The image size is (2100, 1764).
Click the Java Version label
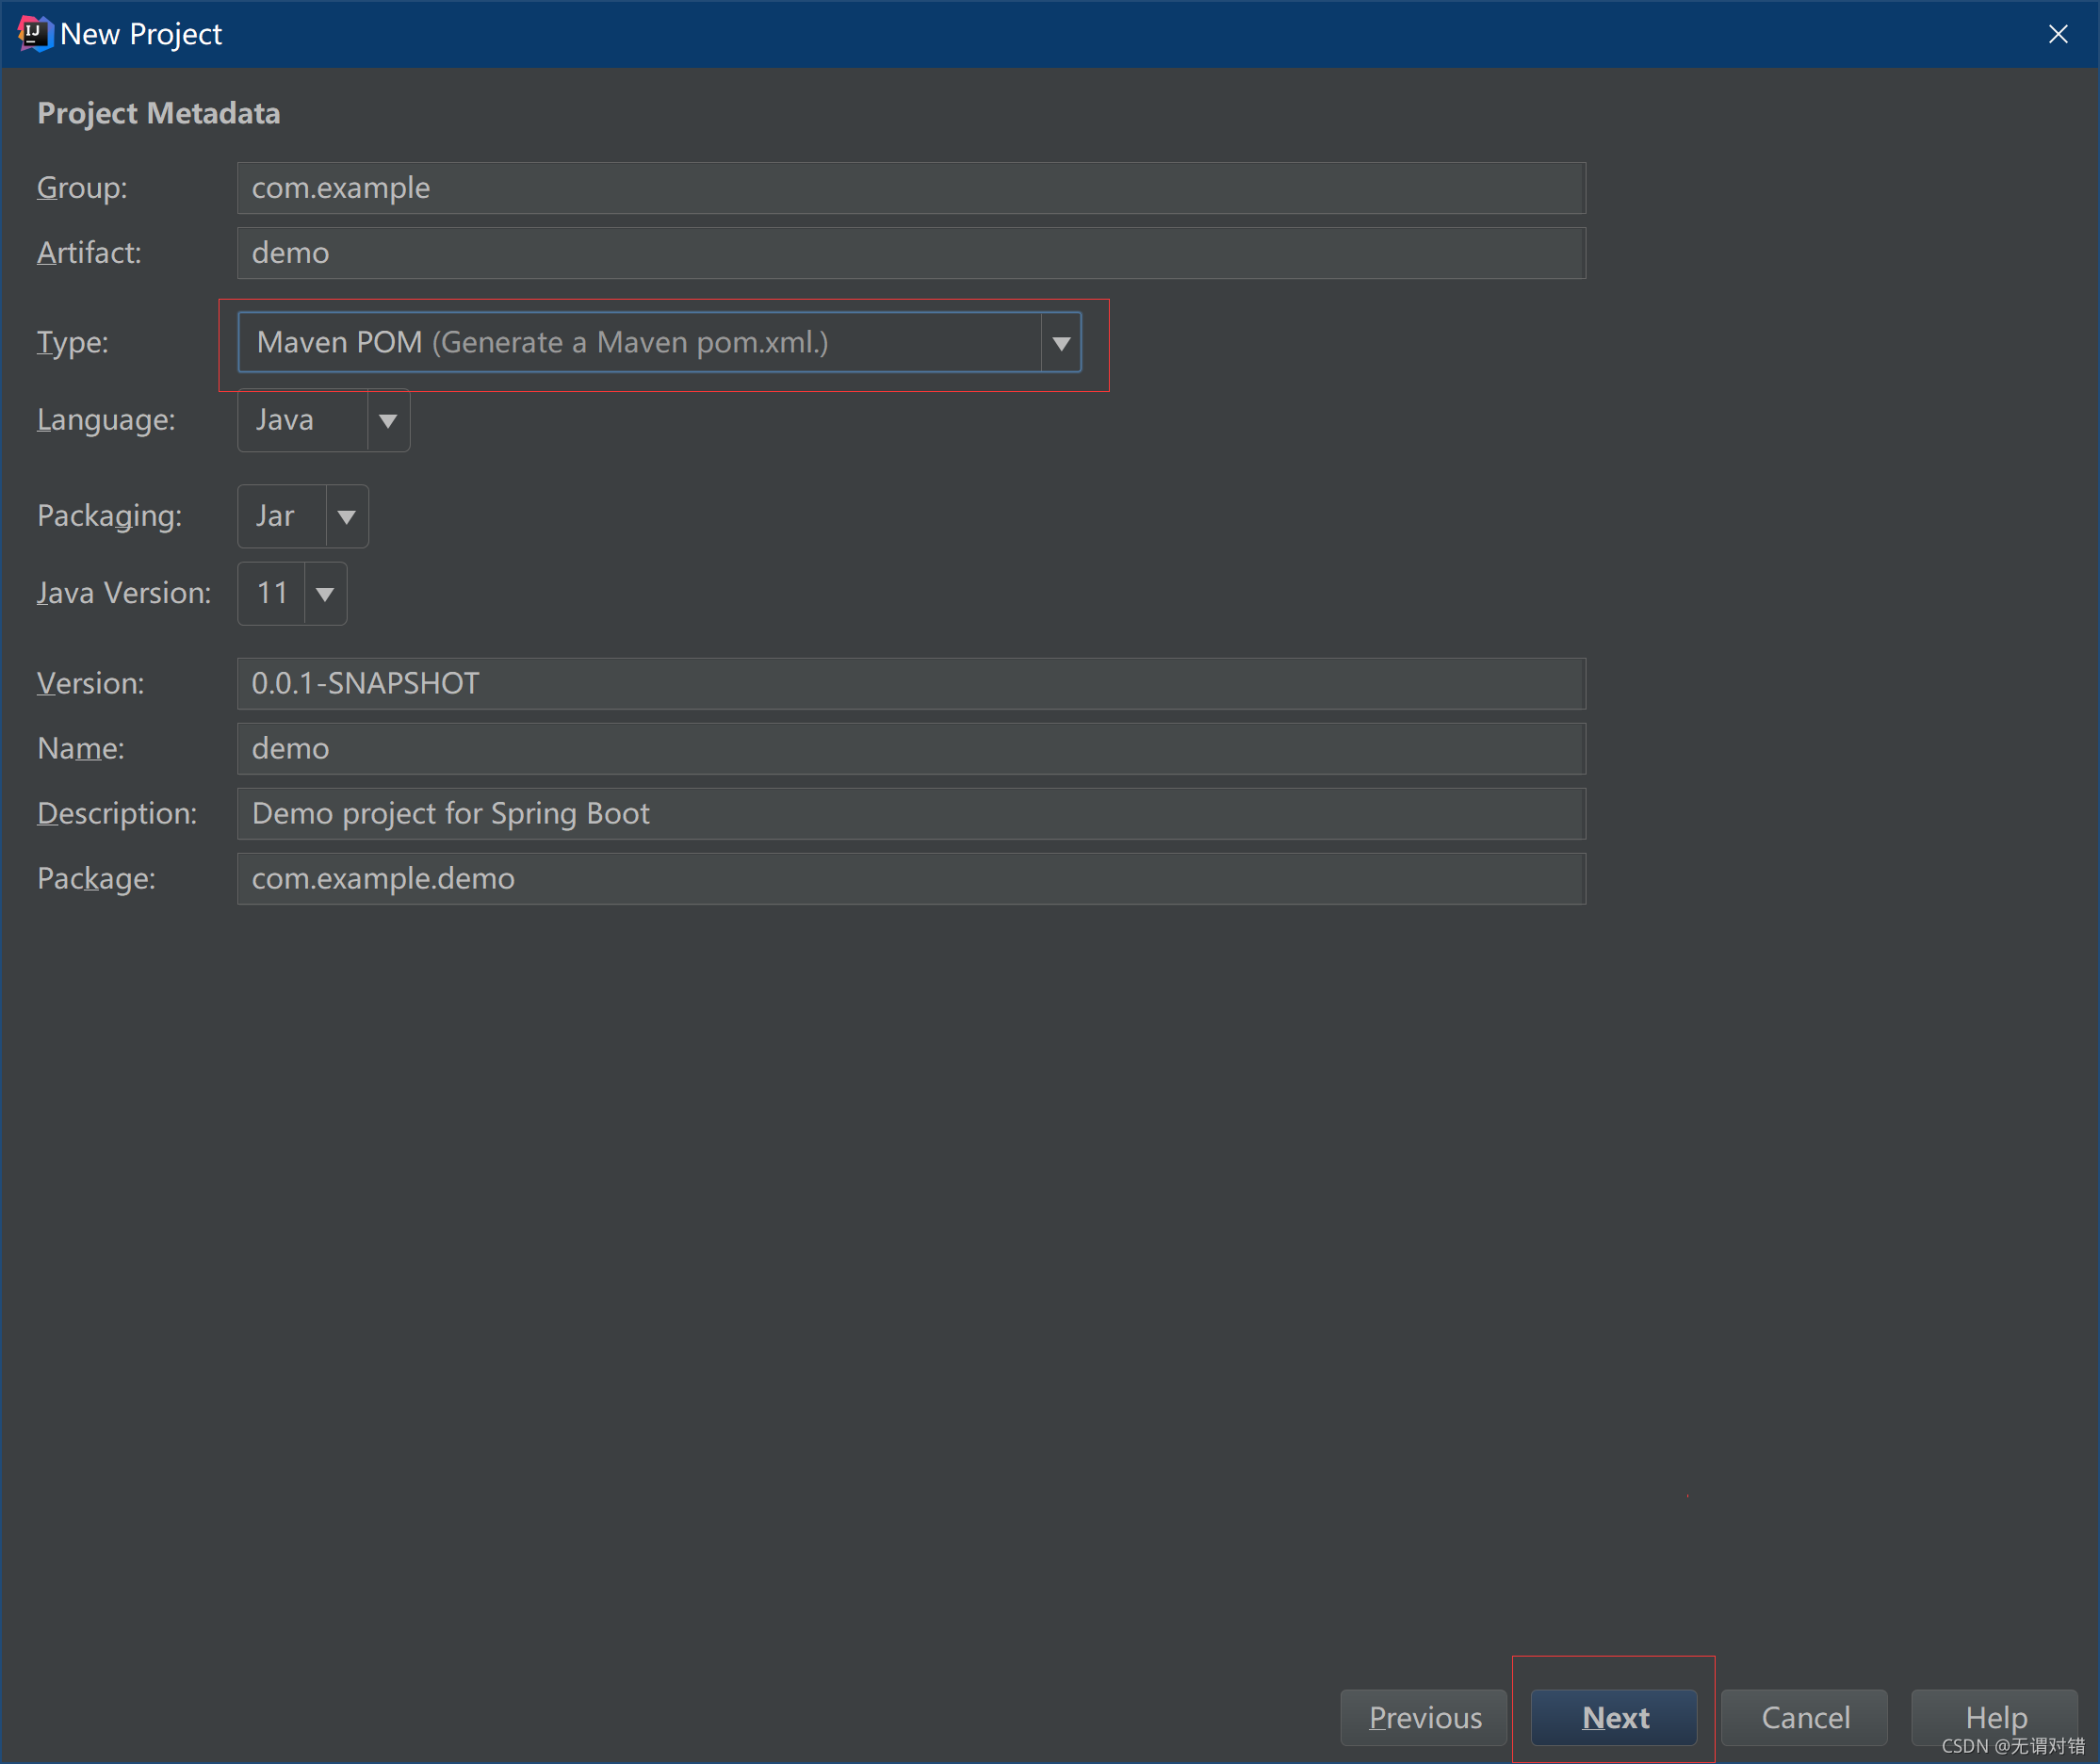(124, 593)
